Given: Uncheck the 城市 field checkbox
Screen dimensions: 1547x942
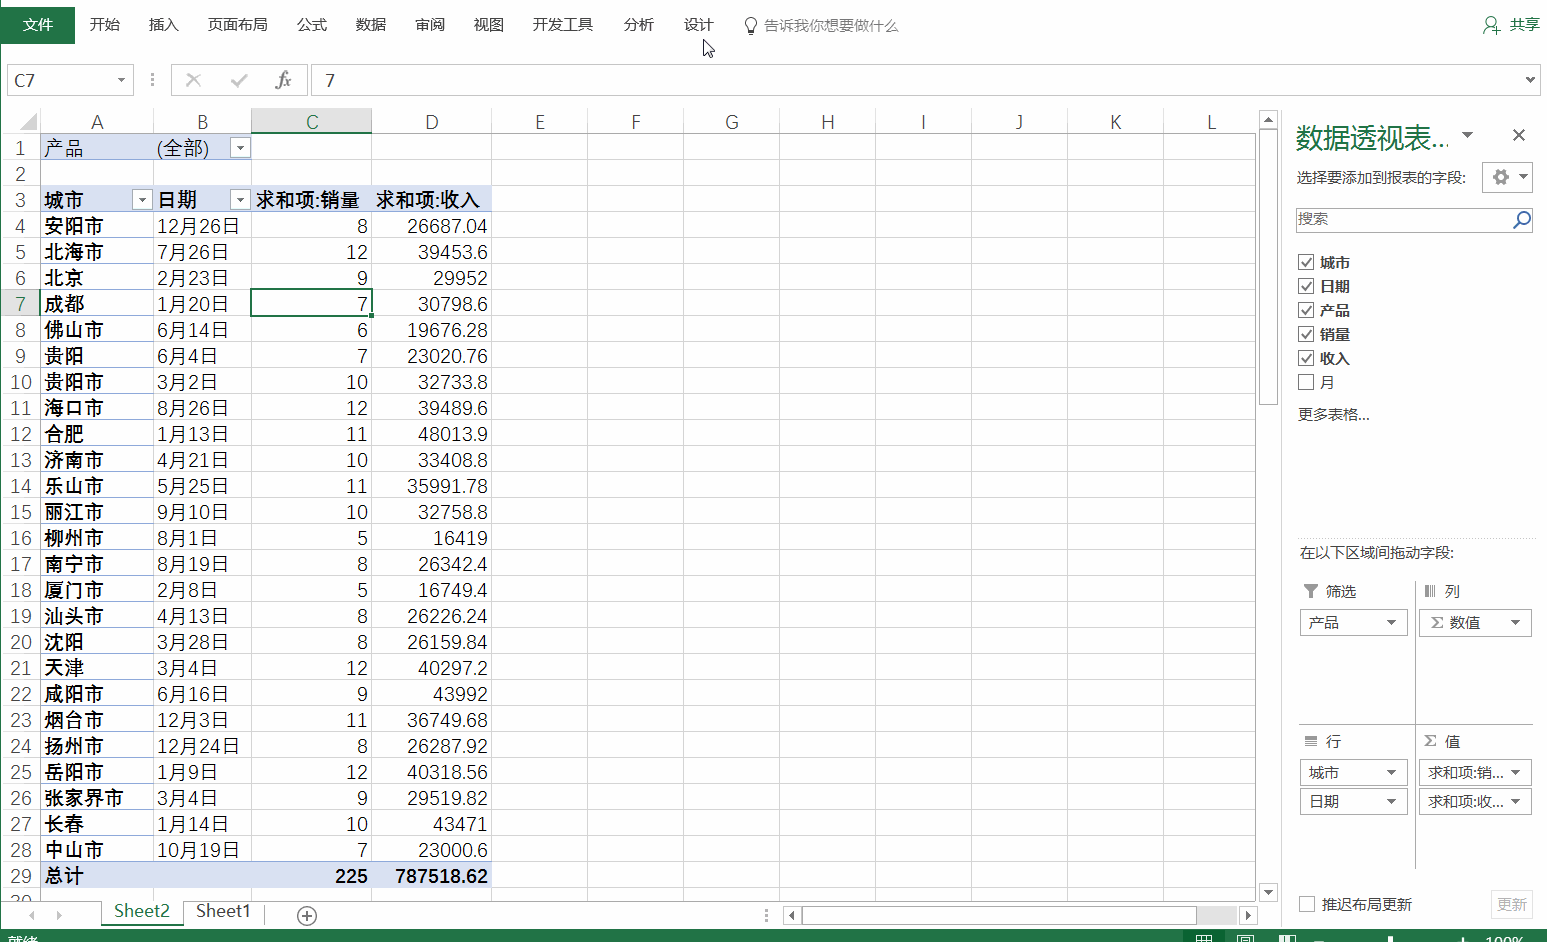Looking at the screenshot, I should 1306,262.
